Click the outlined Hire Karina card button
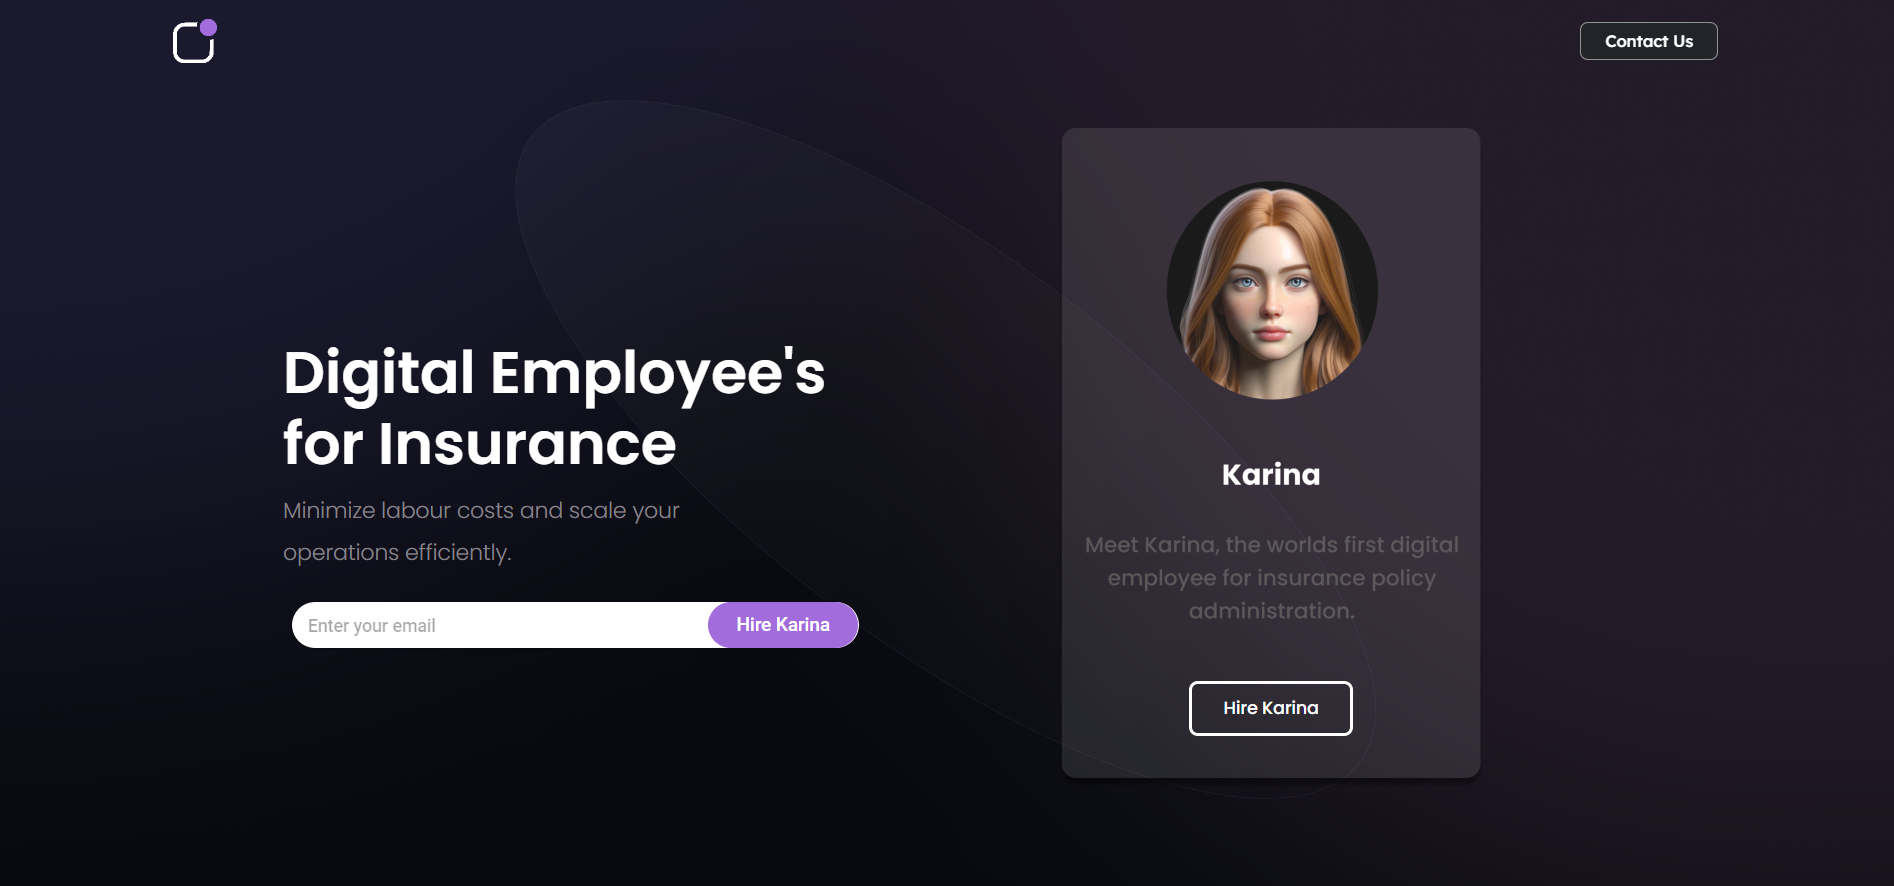The image size is (1894, 886). tap(1270, 708)
